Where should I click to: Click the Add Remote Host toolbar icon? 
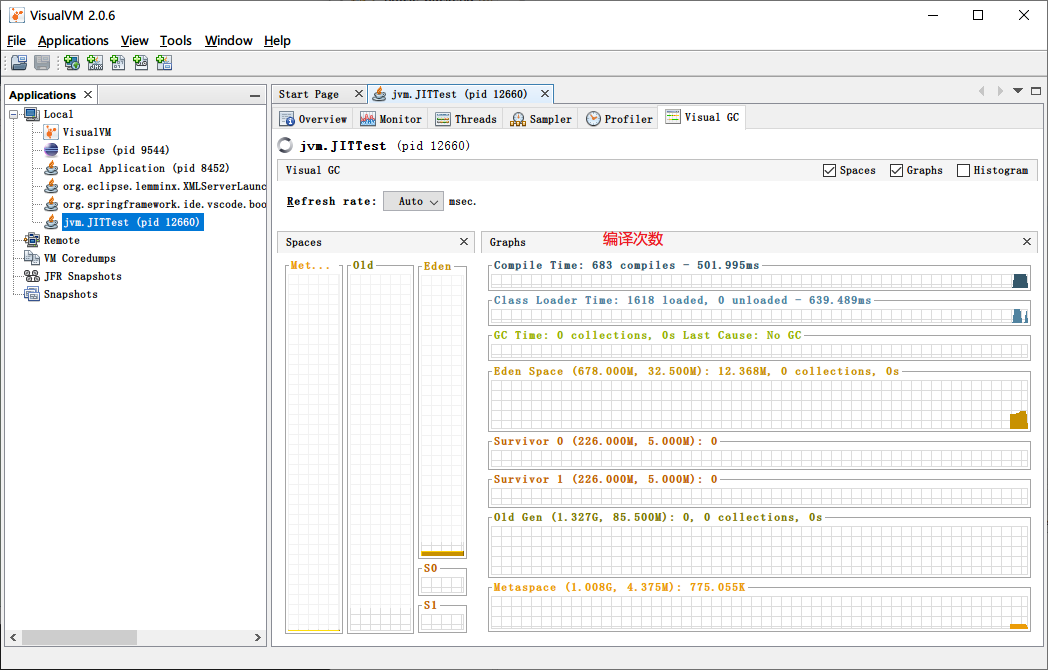(72, 63)
